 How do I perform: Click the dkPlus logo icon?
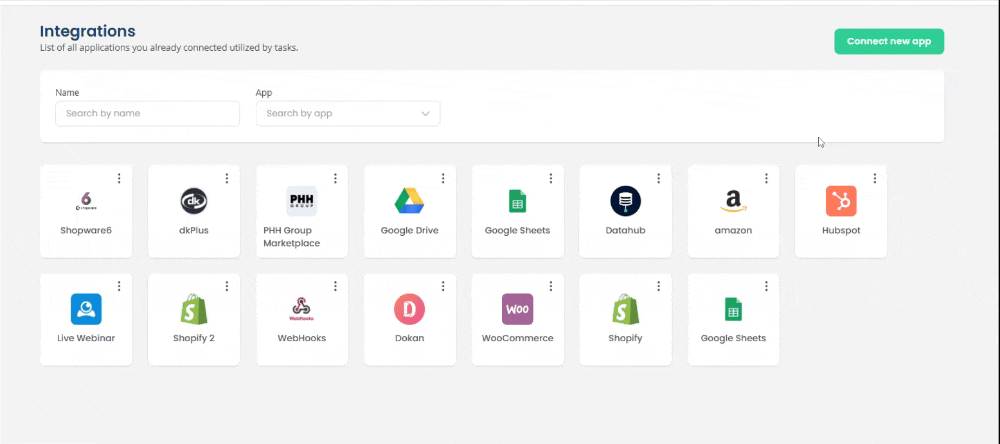click(x=194, y=201)
